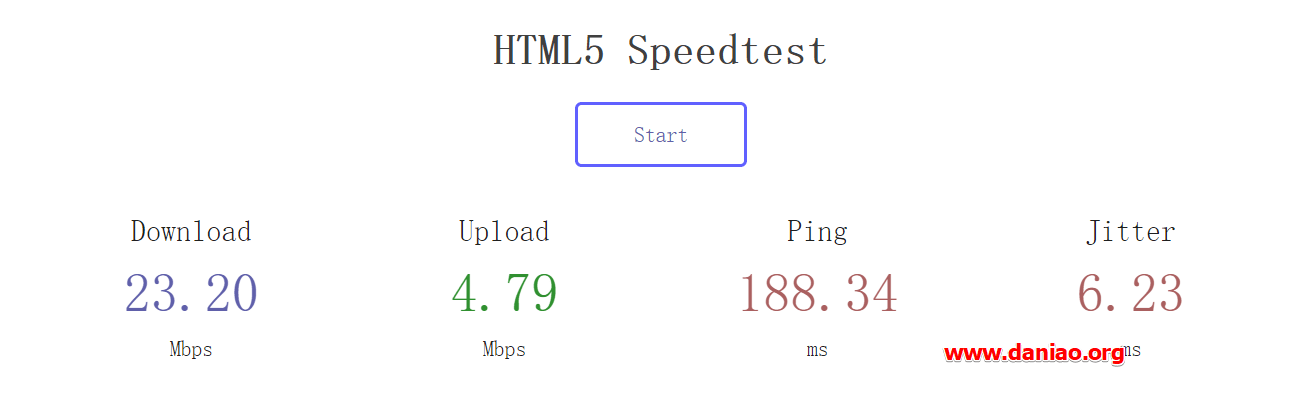
Task: Select the 23.20 download speed value
Action: click(x=191, y=294)
